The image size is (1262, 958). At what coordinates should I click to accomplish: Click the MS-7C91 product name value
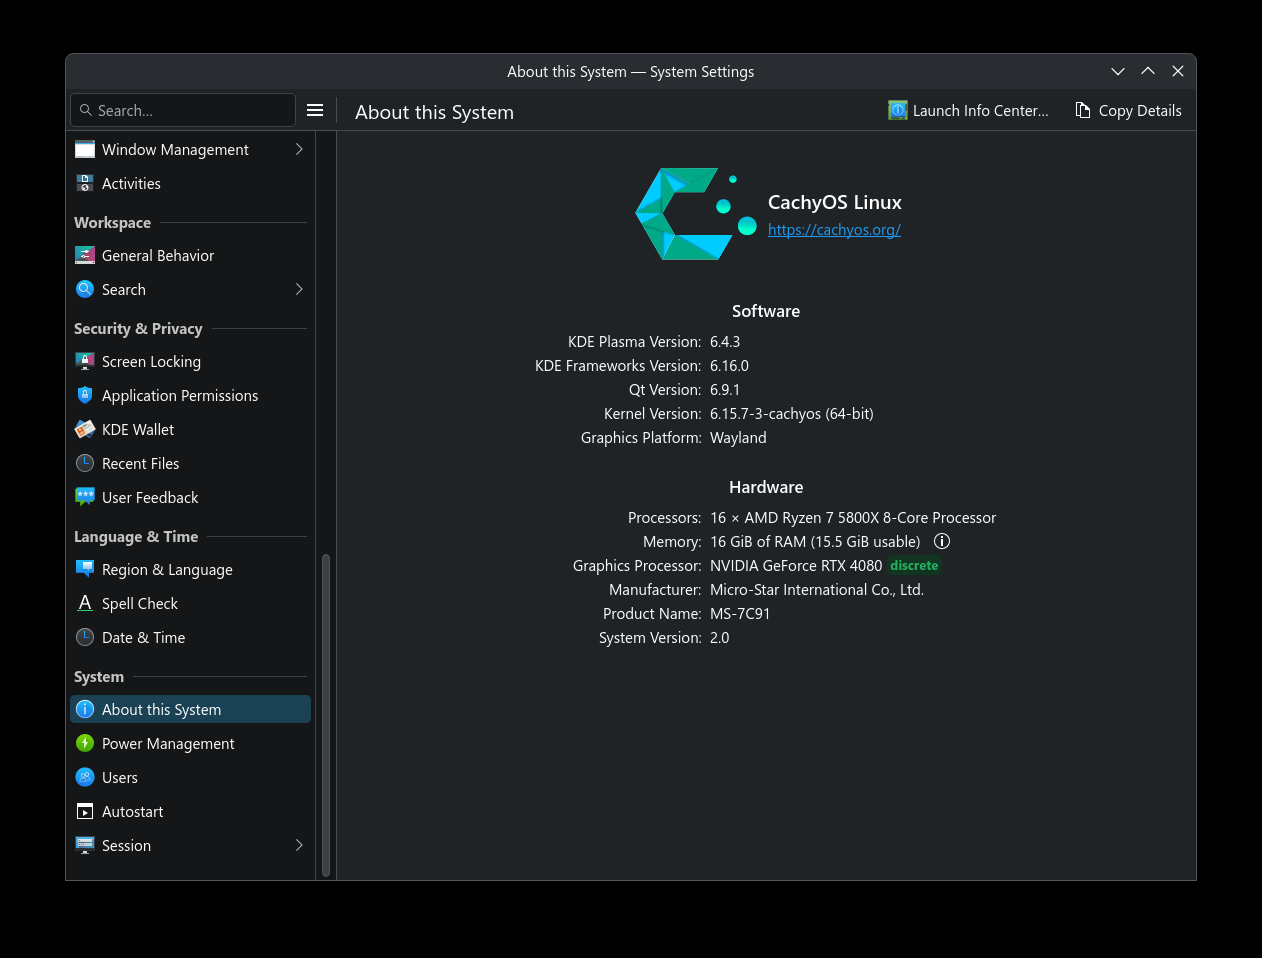[x=740, y=614]
